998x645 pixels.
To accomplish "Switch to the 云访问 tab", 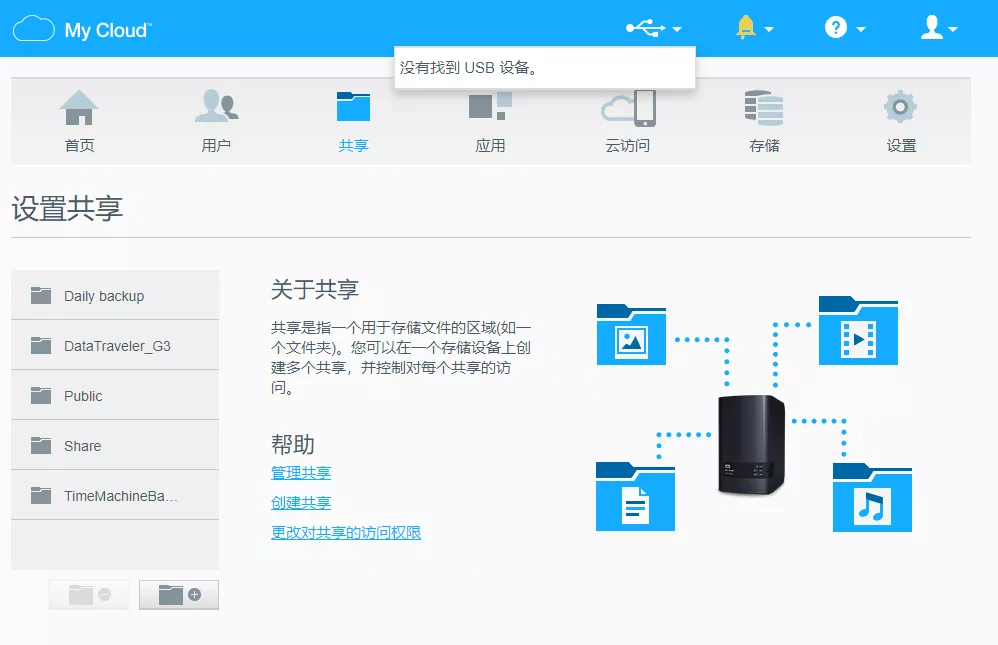I will (x=628, y=122).
